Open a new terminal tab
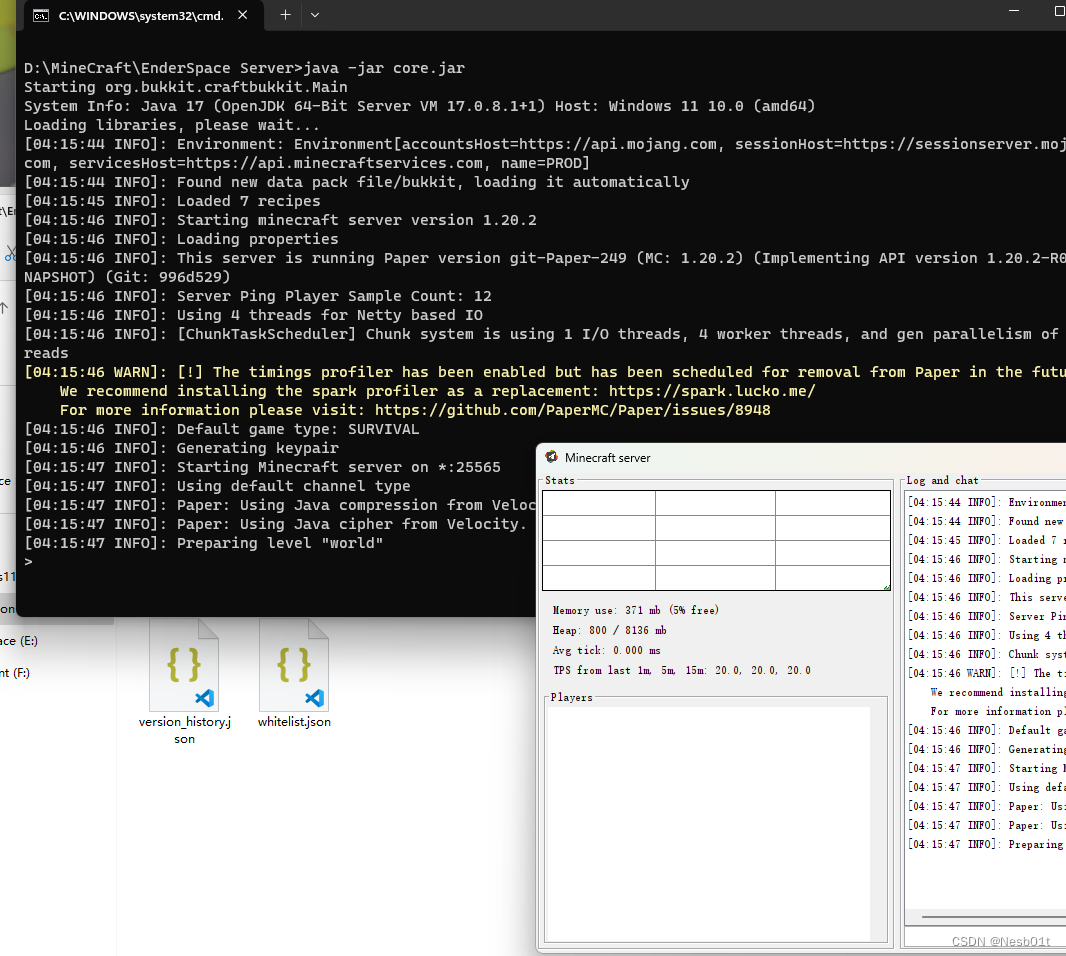Image resolution: width=1066 pixels, height=956 pixels. point(285,15)
